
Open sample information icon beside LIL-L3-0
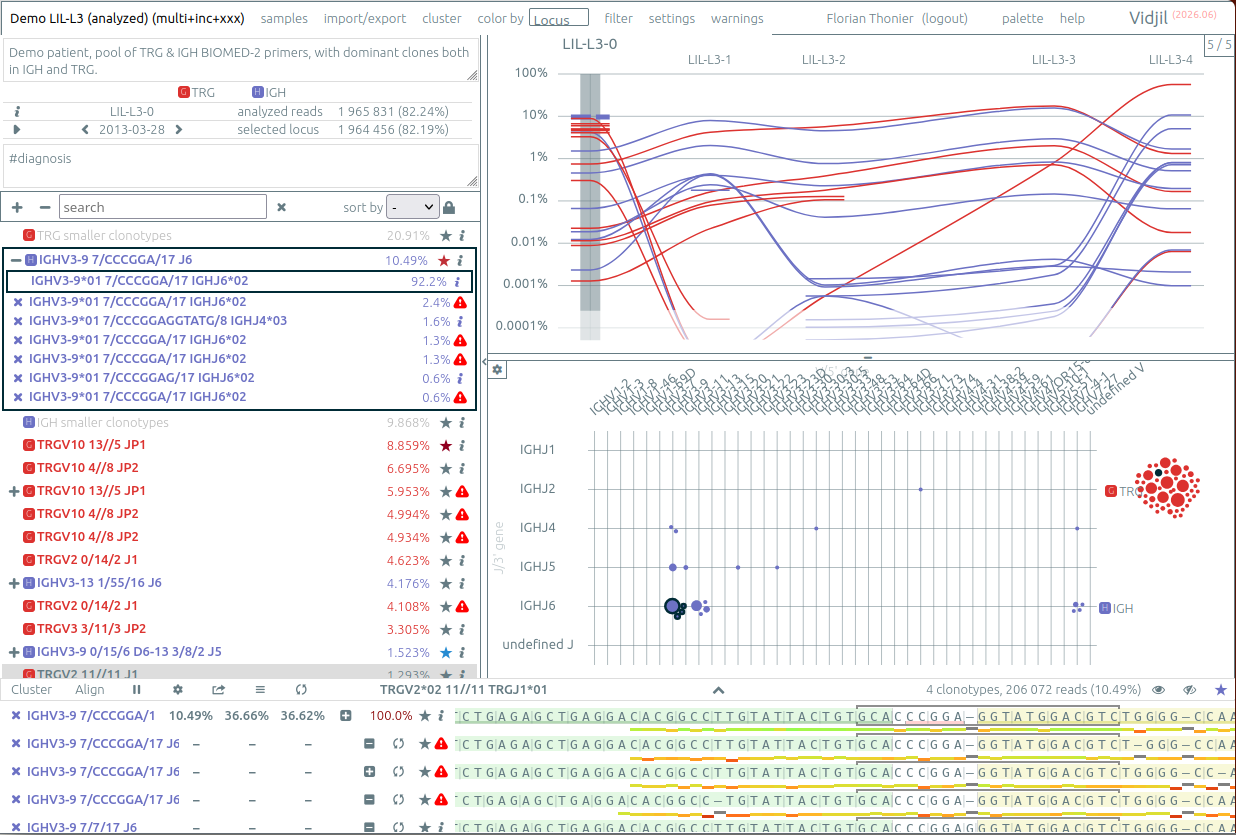tap(17, 112)
